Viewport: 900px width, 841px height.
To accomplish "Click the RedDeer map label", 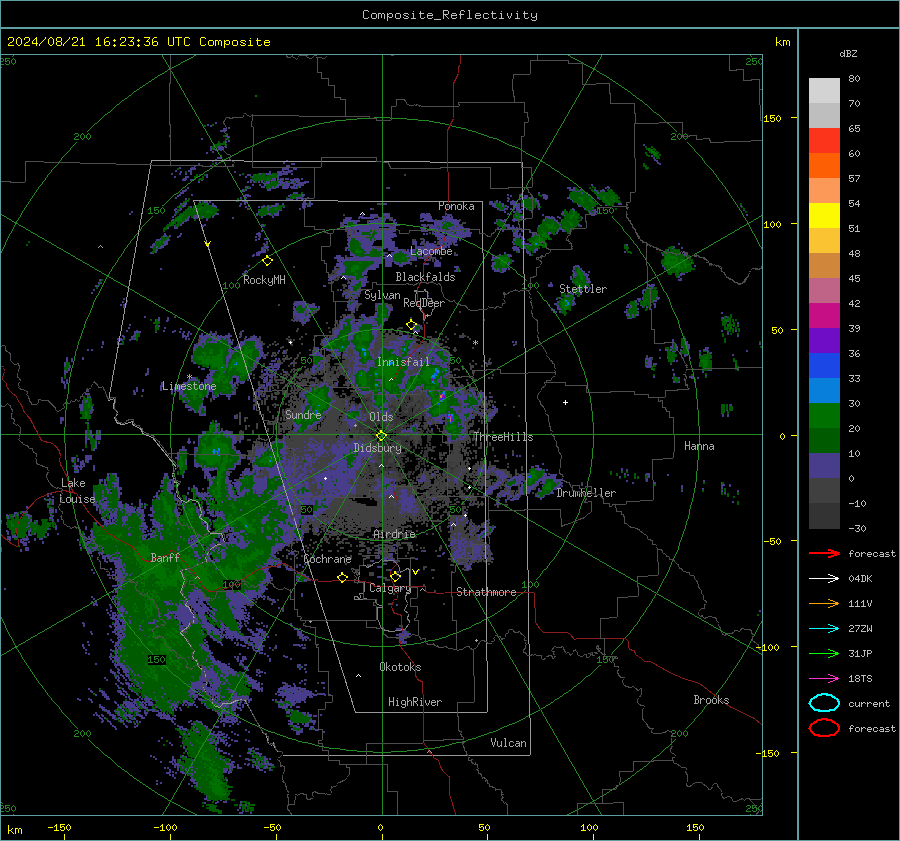I will (424, 303).
